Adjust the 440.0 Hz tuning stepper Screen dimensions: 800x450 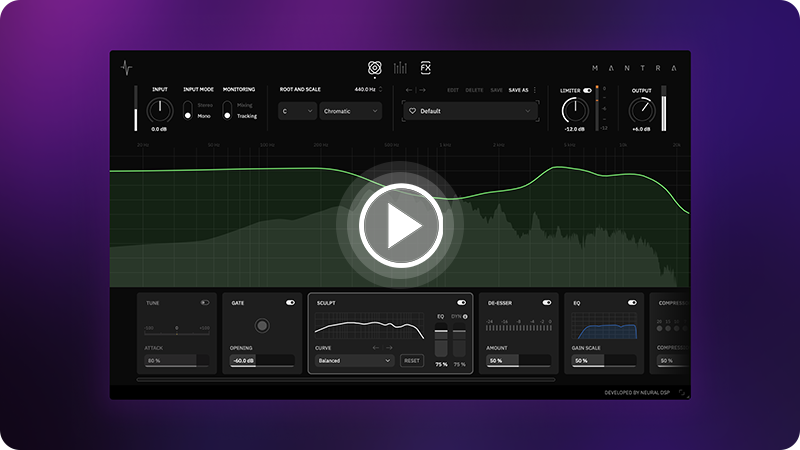click(x=380, y=89)
